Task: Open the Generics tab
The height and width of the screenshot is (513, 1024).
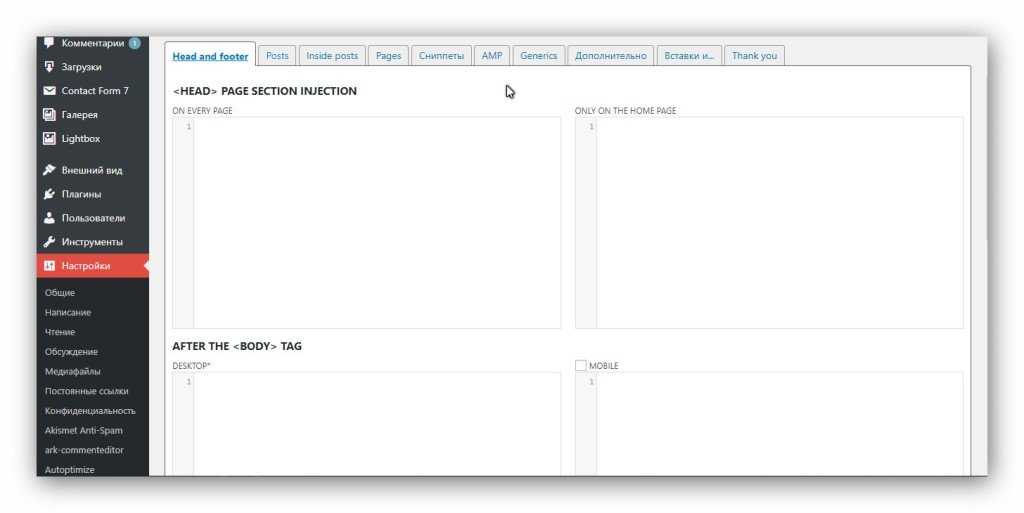Action: coord(538,56)
